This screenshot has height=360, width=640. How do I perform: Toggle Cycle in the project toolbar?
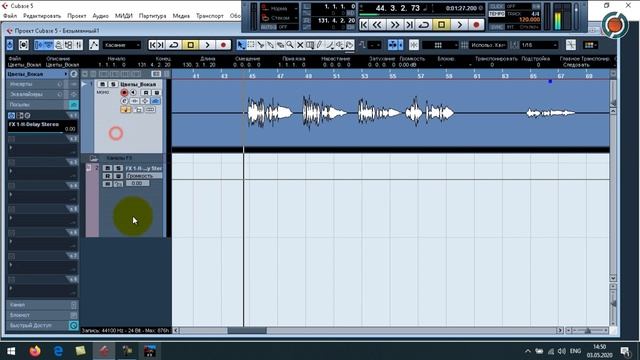(x=174, y=45)
